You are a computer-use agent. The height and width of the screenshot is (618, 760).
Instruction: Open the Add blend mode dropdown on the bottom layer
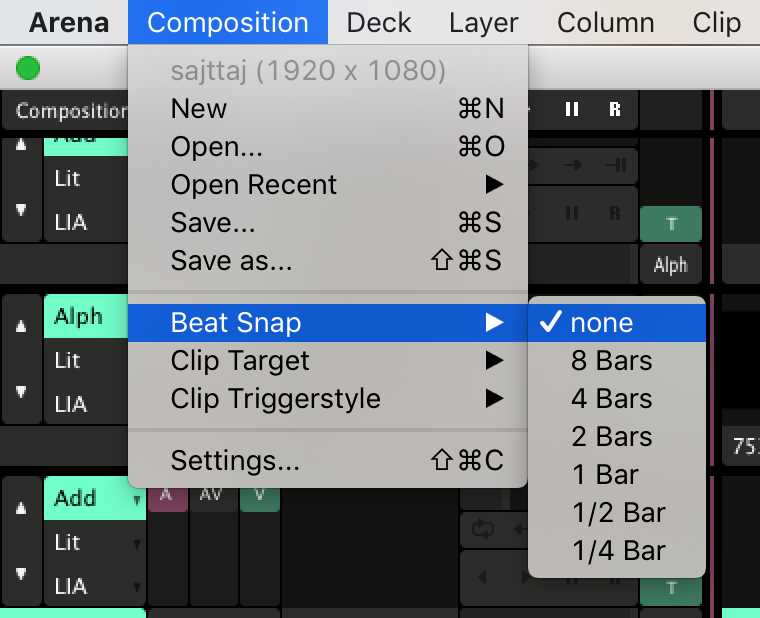[x=95, y=498]
